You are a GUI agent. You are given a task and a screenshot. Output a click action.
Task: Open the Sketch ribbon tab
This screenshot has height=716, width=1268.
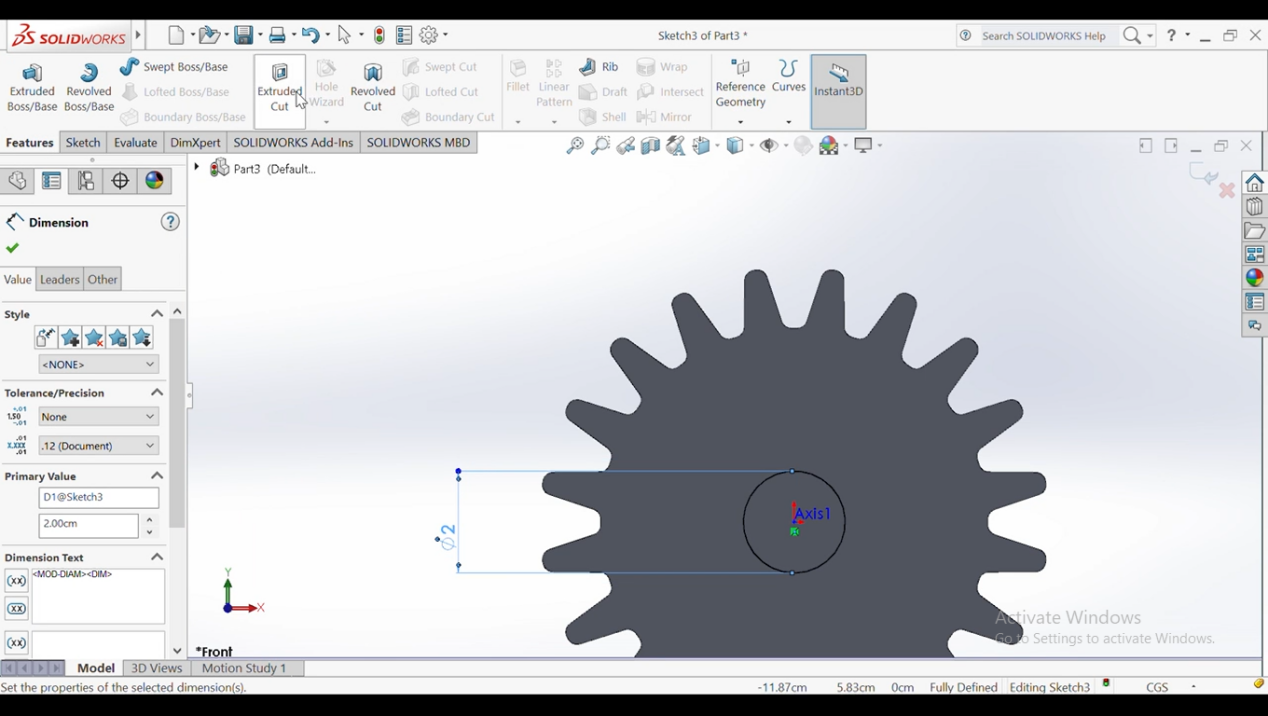83,143
